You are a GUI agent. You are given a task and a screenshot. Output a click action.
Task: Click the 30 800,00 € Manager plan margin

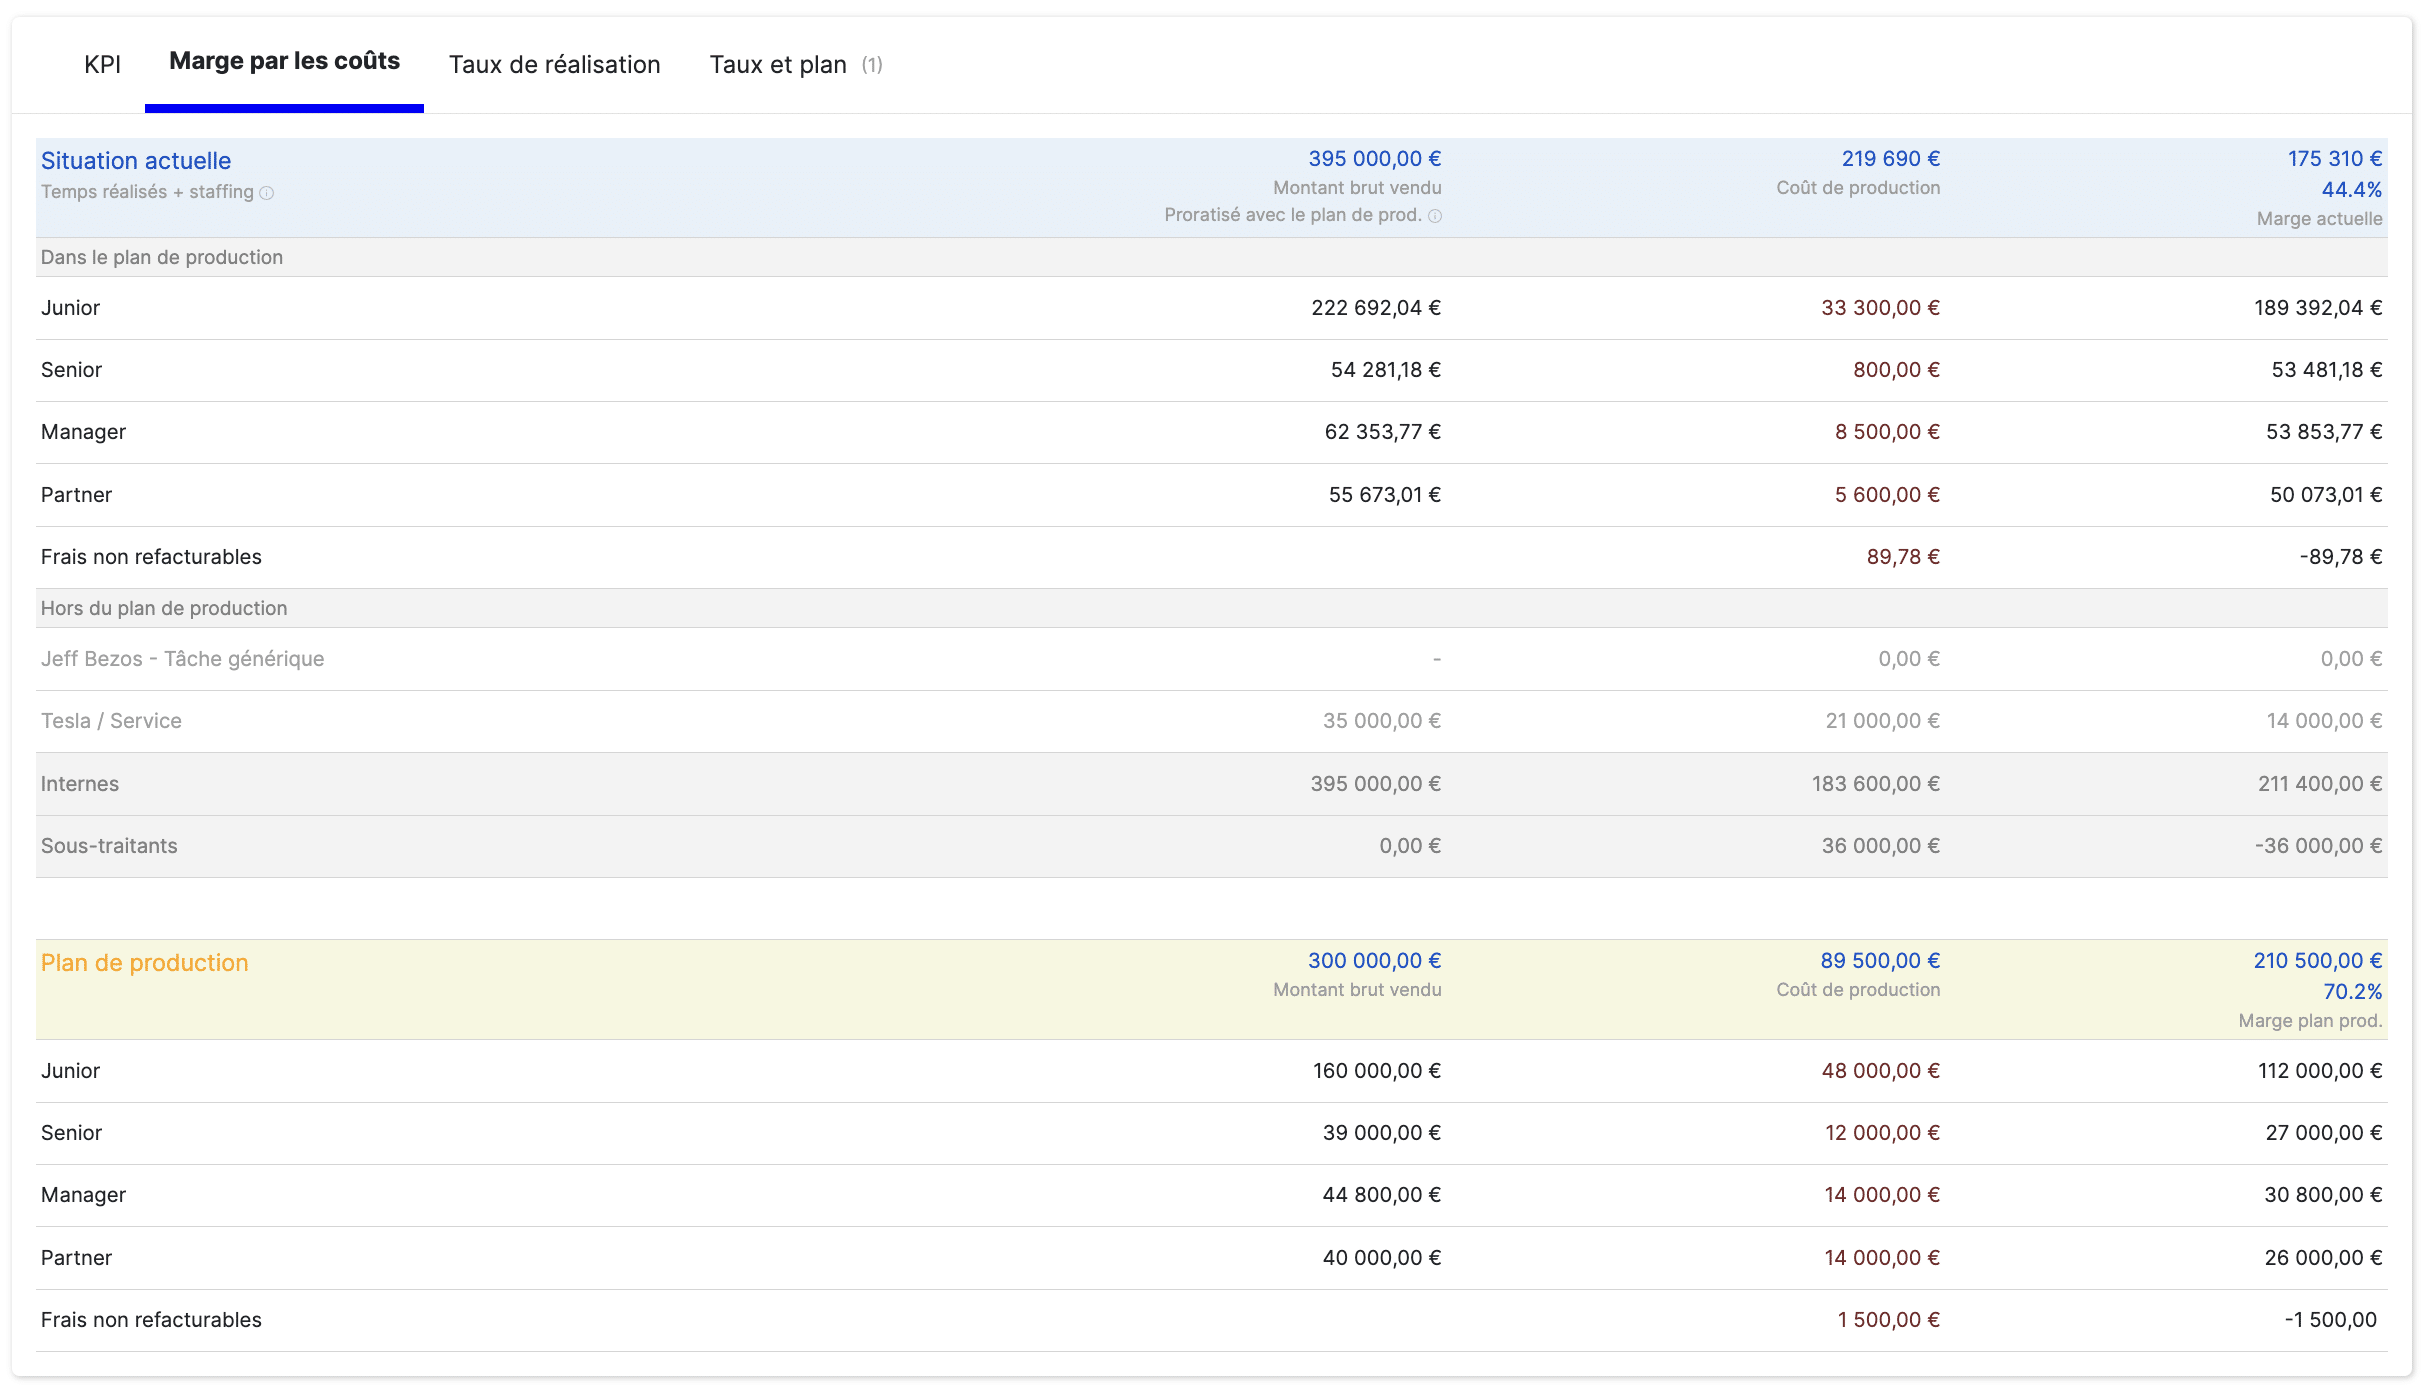tap(2323, 1195)
